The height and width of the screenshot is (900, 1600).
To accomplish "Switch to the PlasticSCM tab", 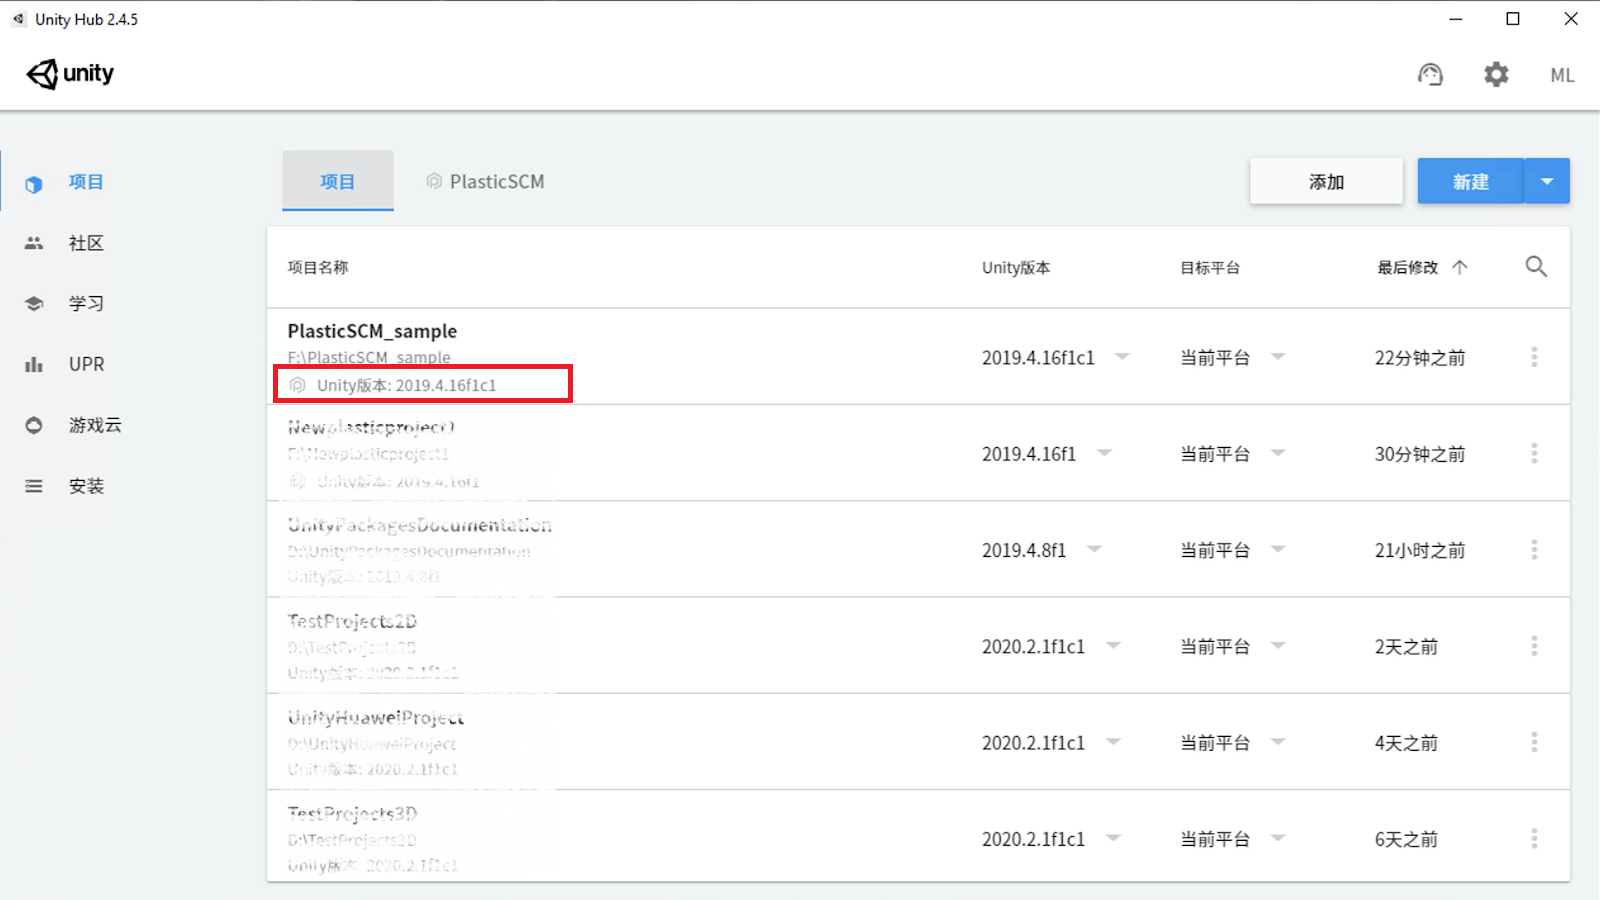I will tap(485, 181).
